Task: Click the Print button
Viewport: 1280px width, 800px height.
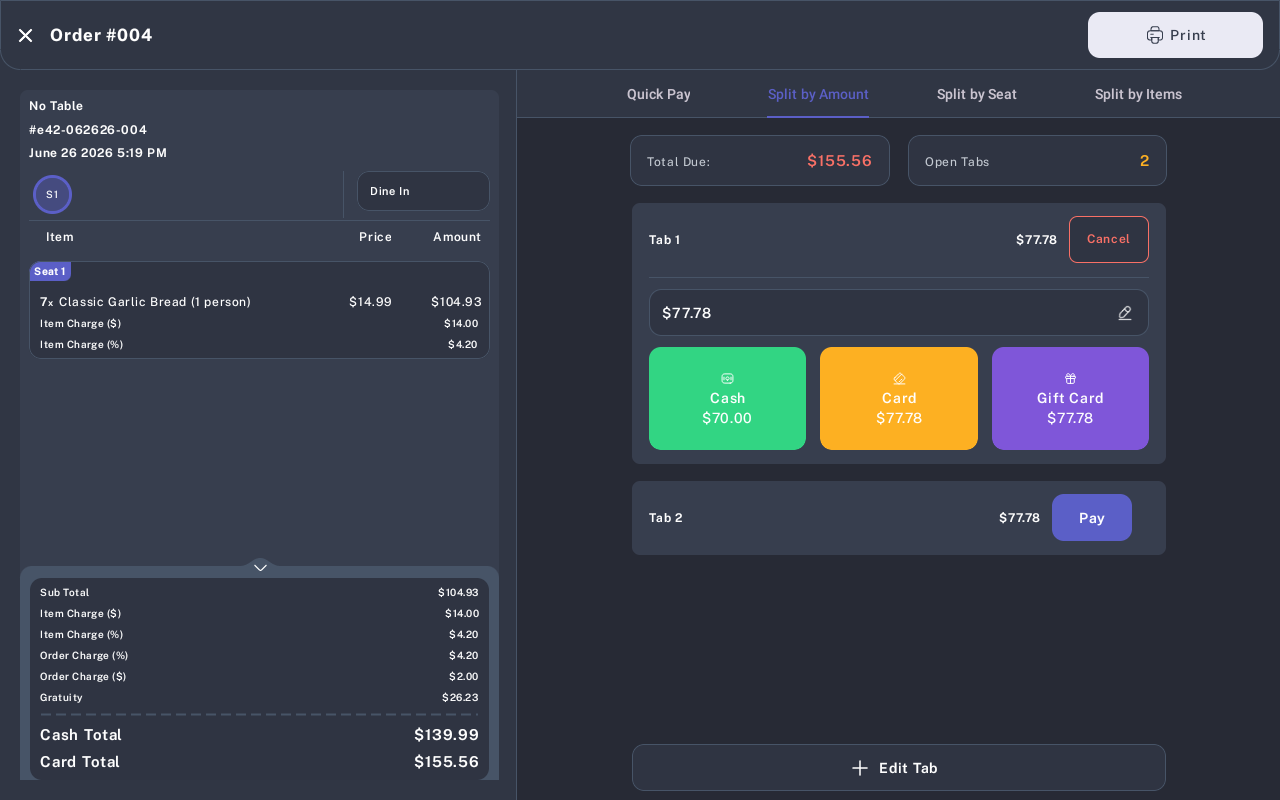Action: coord(1175,35)
